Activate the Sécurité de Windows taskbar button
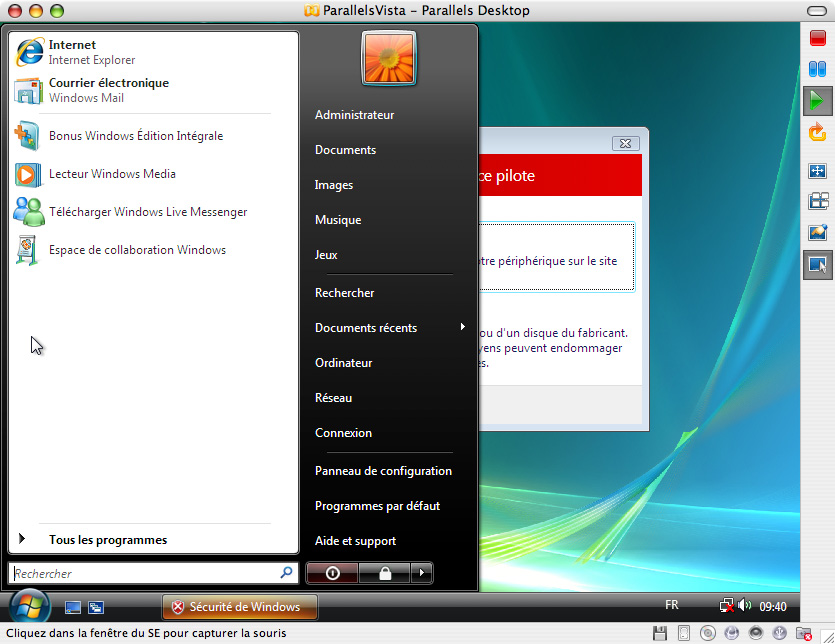The height and width of the screenshot is (644, 835). pyautogui.click(x=240, y=607)
